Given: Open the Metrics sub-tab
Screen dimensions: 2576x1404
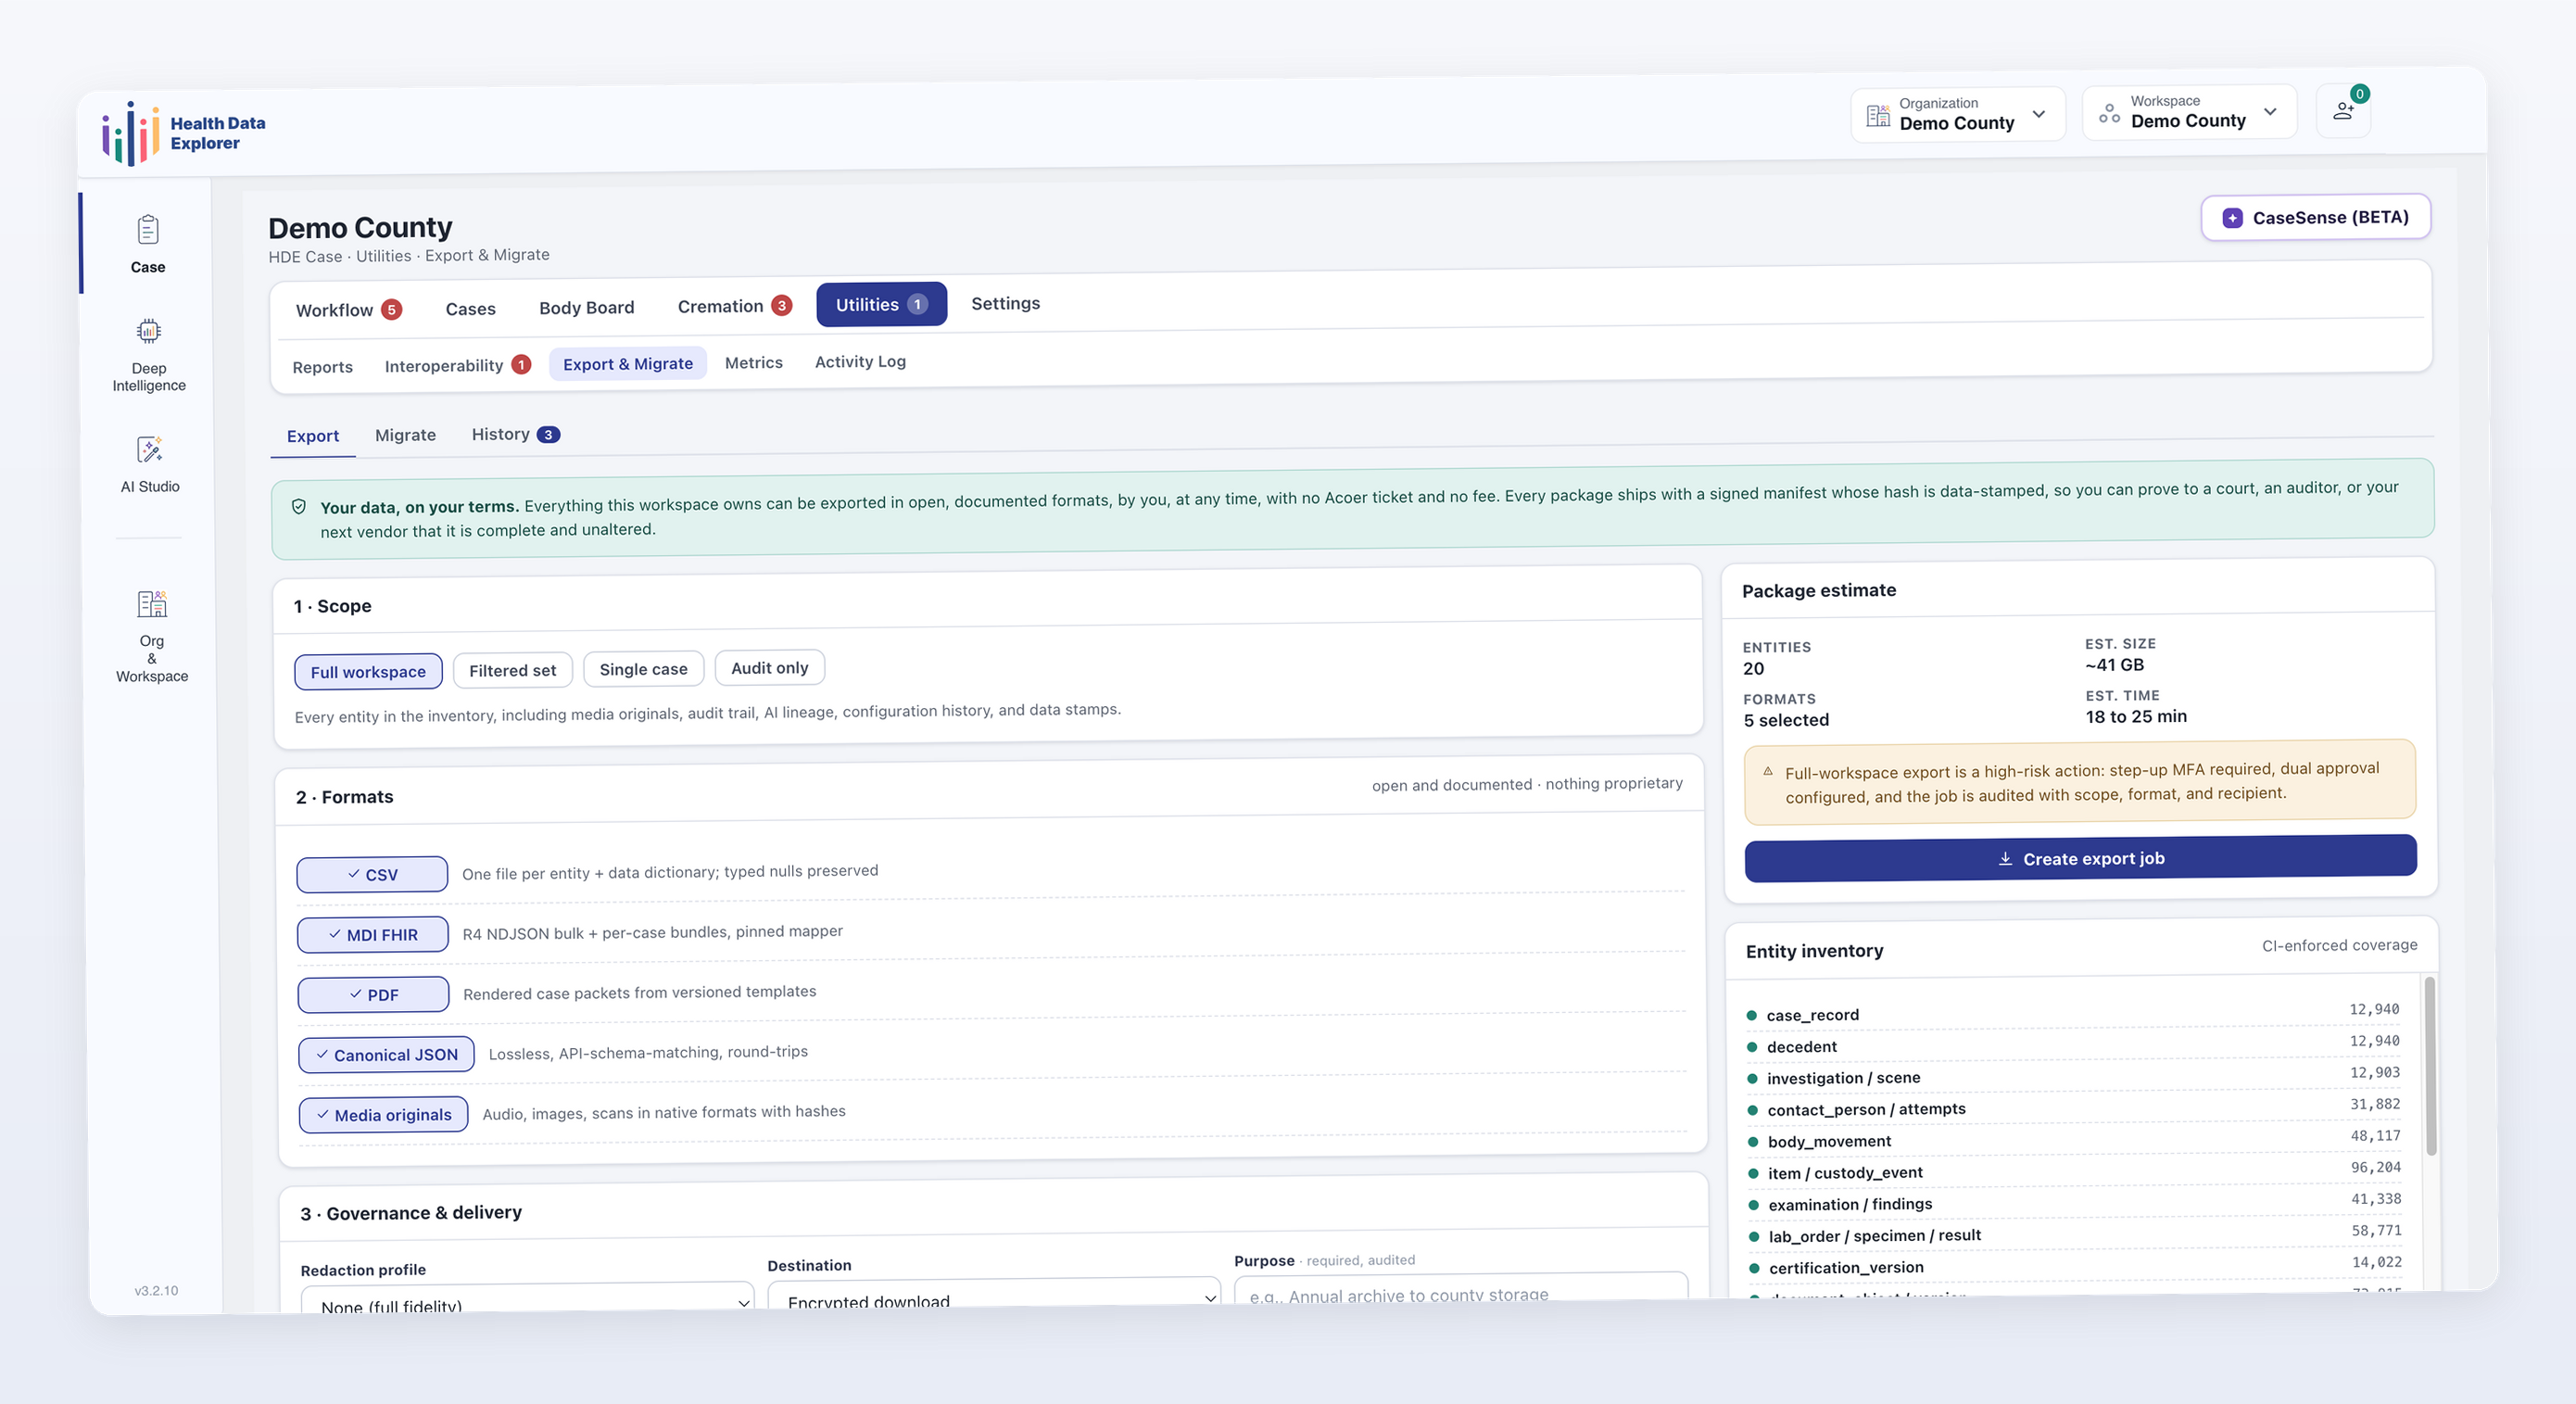Looking at the screenshot, I should [754, 362].
